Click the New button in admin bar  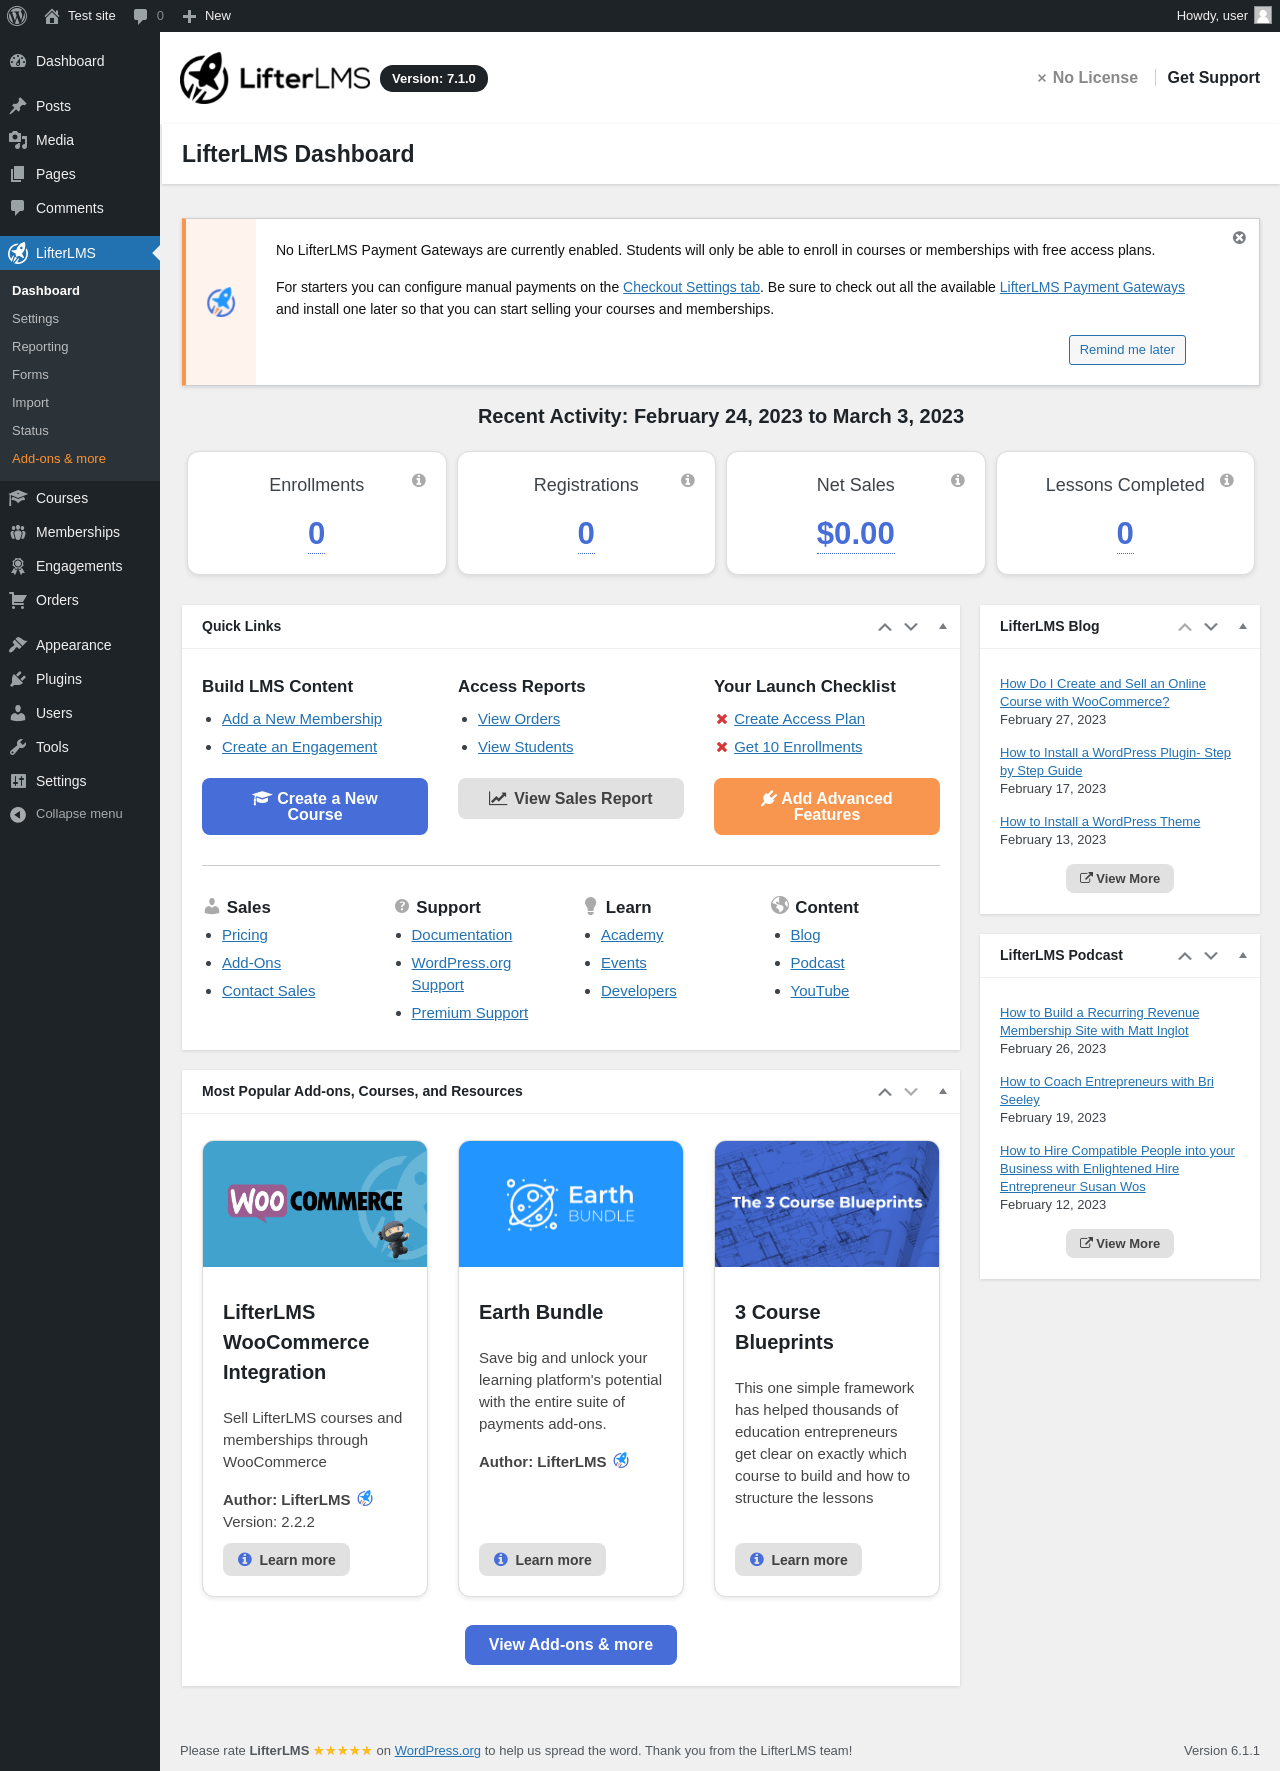pos(207,16)
